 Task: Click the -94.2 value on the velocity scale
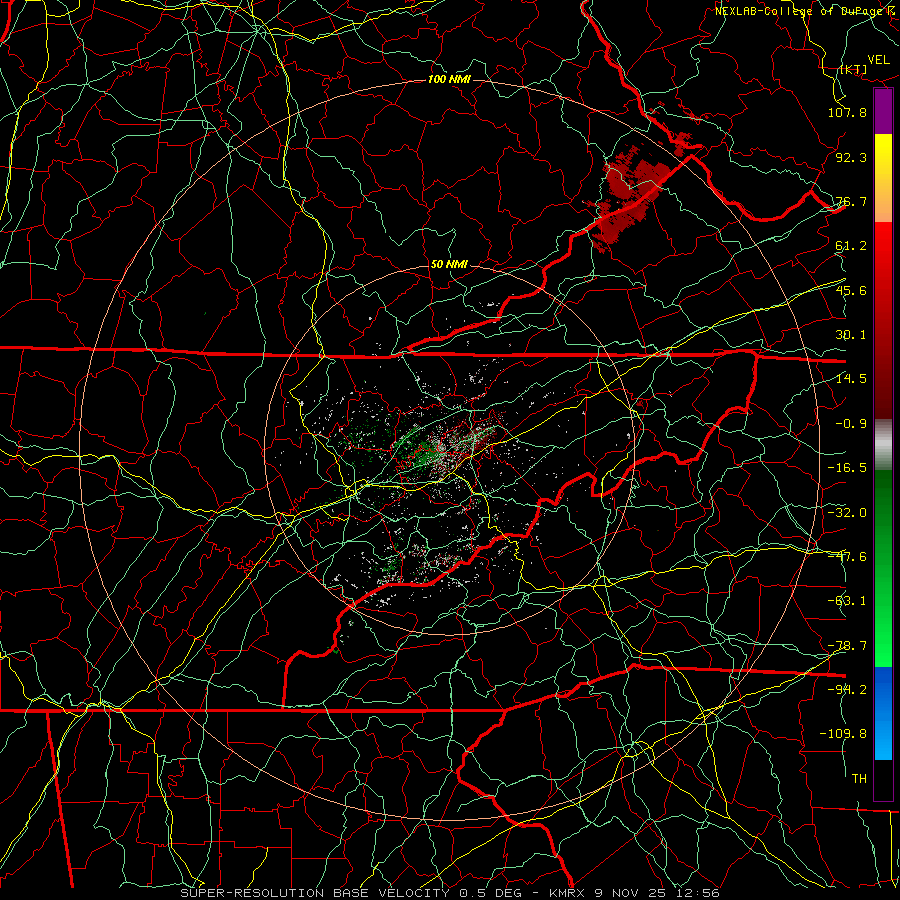coord(847,690)
